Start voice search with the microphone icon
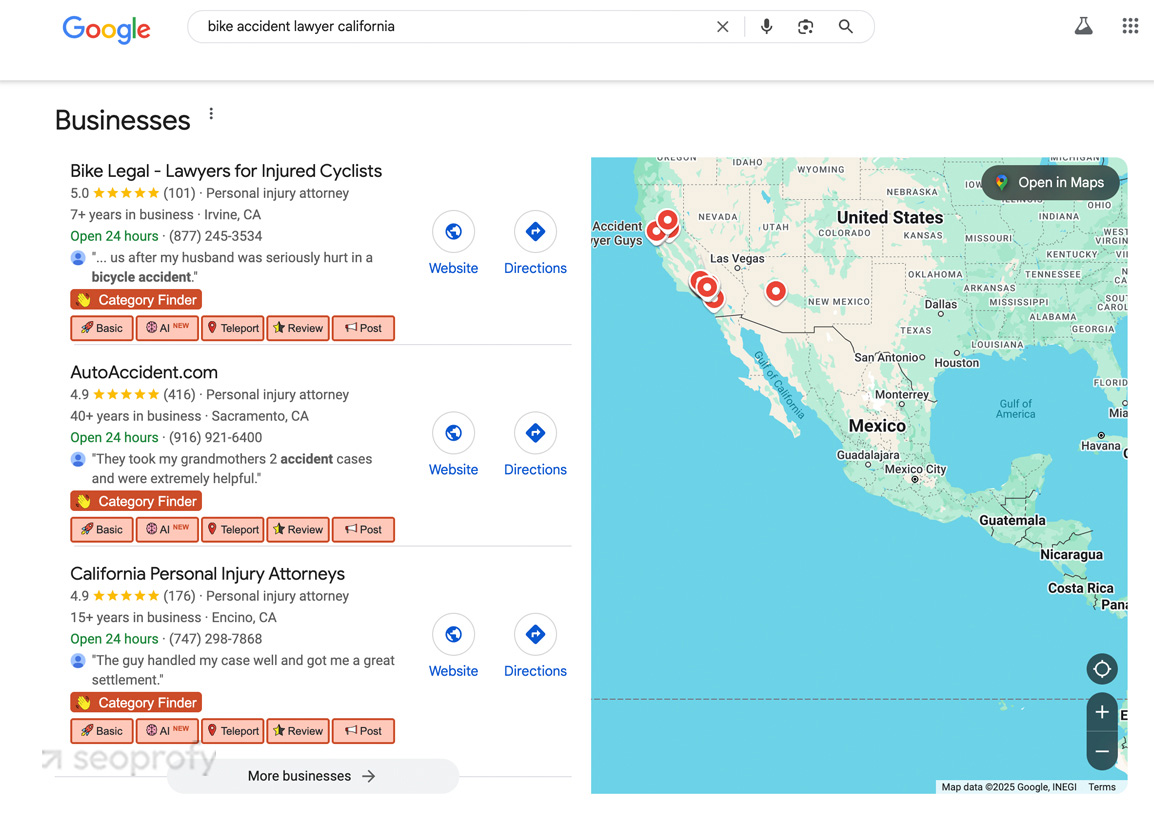1154x818 pixels. 766,27
